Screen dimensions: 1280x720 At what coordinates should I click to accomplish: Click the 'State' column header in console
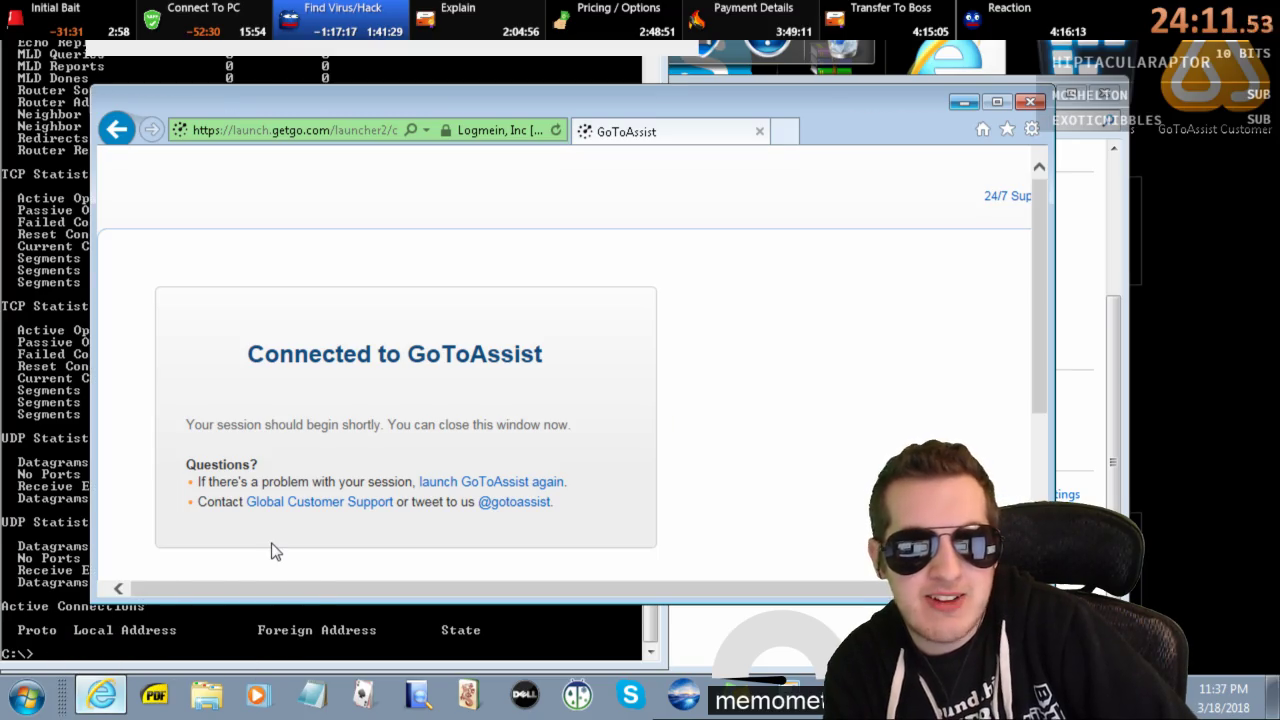(x=461, y=630)
